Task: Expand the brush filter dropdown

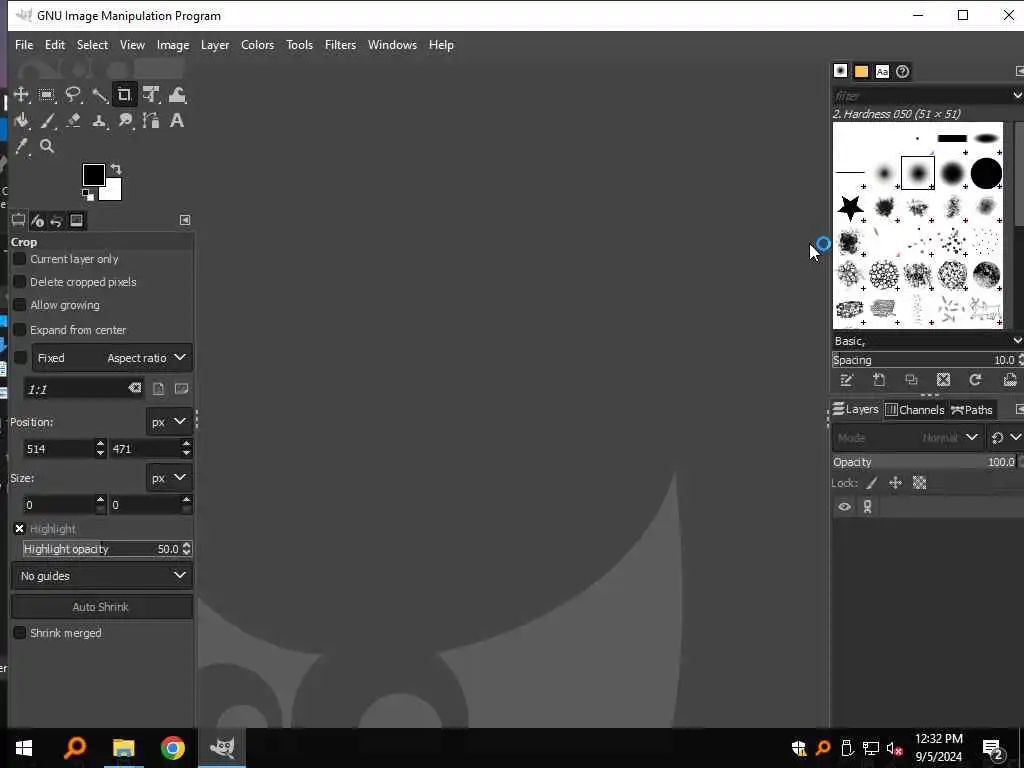Action: click(1017, 95)
